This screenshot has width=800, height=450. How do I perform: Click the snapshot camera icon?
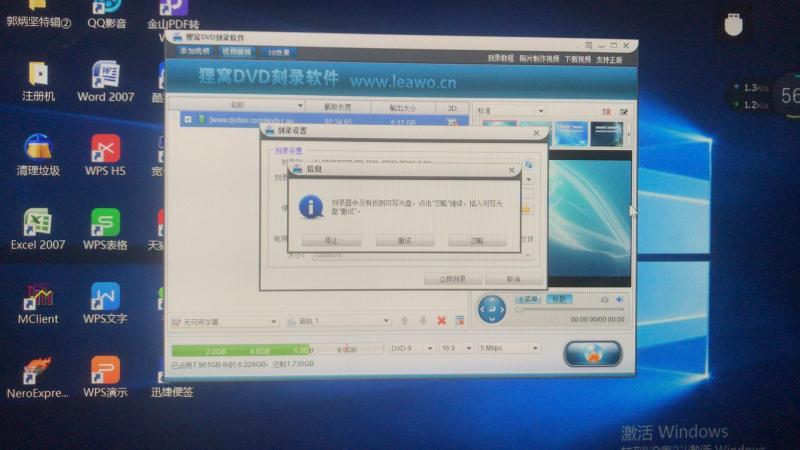tap(604, 299)
